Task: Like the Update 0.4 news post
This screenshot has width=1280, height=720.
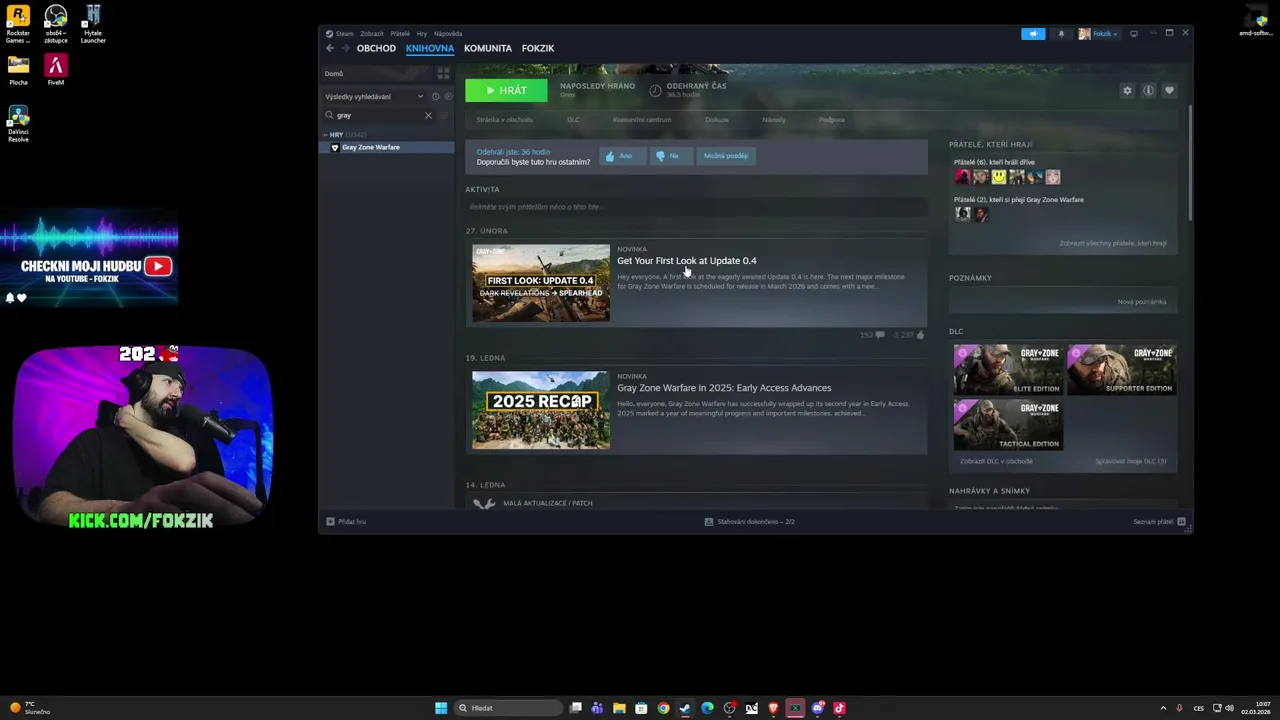Action: click(x=909, y=335)
